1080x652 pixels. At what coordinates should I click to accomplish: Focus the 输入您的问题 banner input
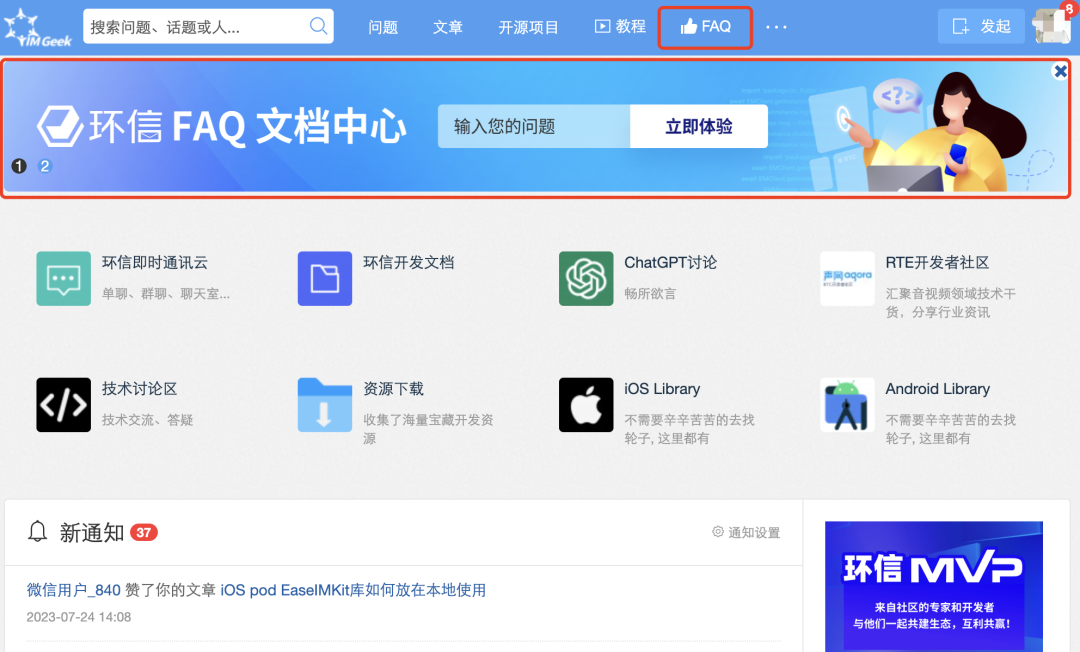pyautogui.click(x=534, y=127)
